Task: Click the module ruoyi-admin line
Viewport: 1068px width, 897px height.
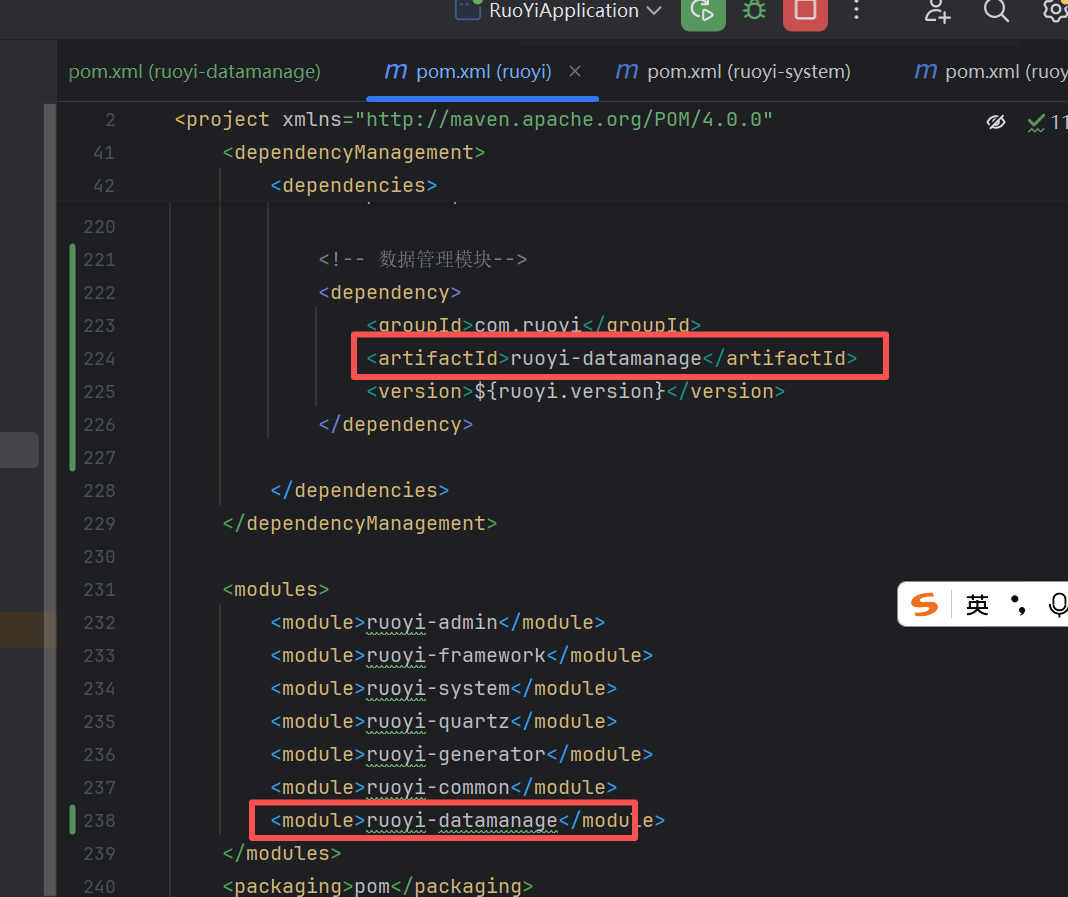Action: [x=437, y=623]
